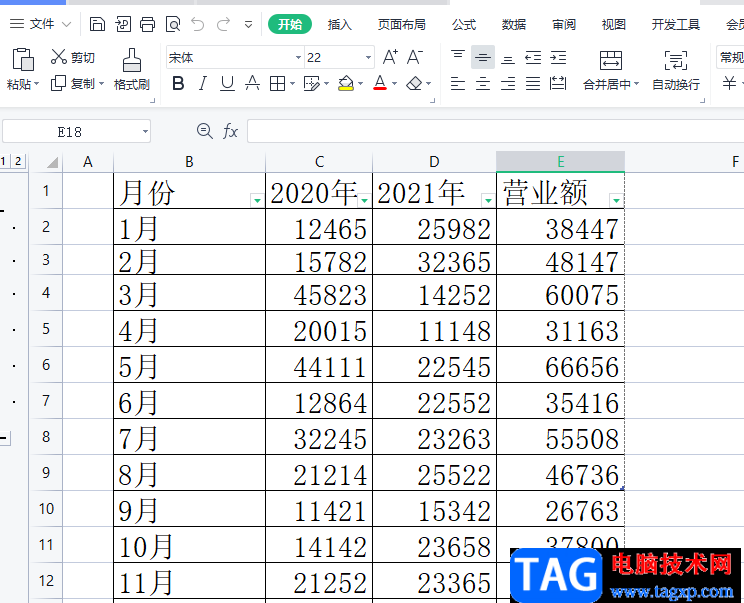The height and width of the screenshot is (603, 744).
Task: Open the 2021年 filter dropdown
Action: pyautogui.click(x=488, y=201)
